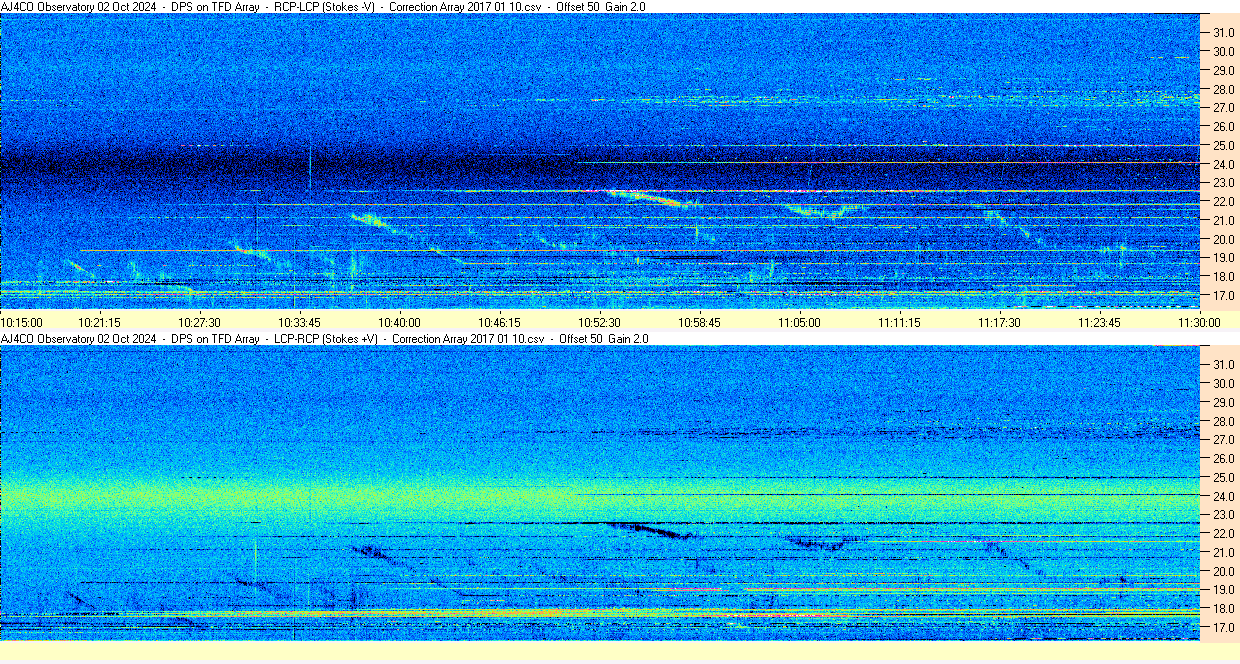Select 24.0 frequency label in RCP-LCP panel
The image size is (1240, 664).
point(1224,164)
